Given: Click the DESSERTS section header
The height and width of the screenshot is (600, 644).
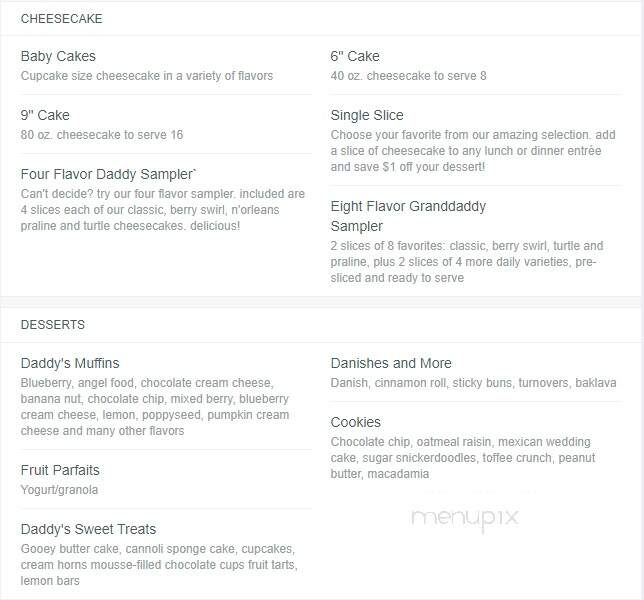Looking at the screenshot, I should point(53,325).
